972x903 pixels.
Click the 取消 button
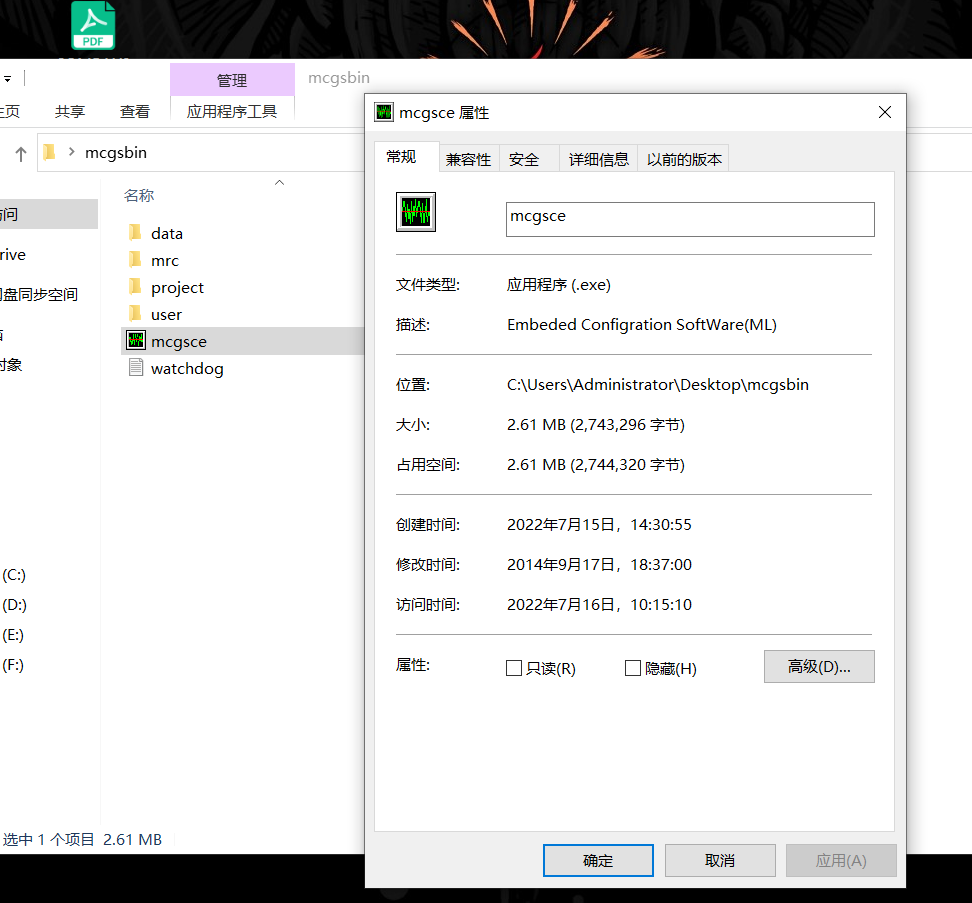pos(720,860)
